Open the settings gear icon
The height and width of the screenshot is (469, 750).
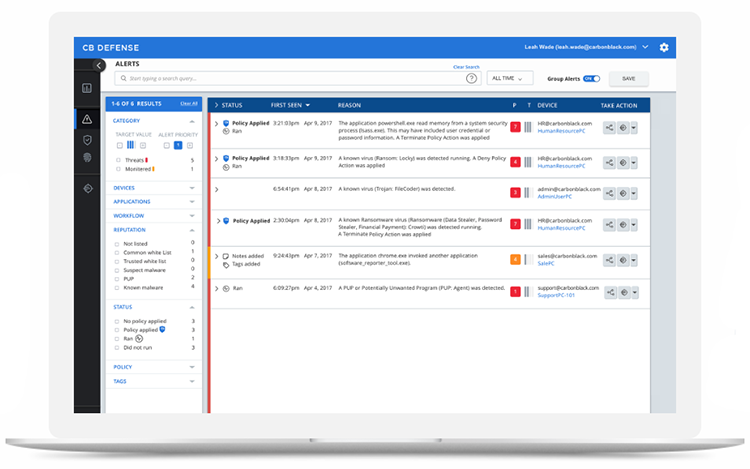pyautogui.click(x=664, y=47)
